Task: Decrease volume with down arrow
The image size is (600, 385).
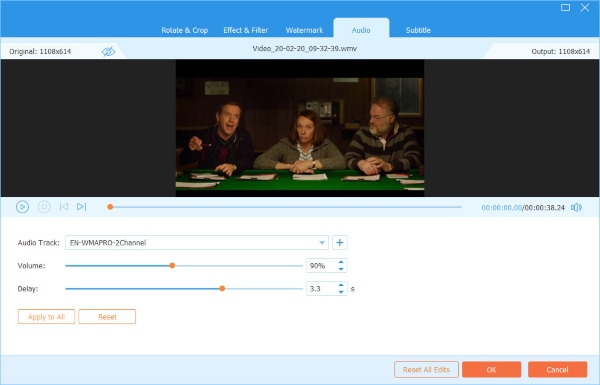Action: tap(341, 269)
